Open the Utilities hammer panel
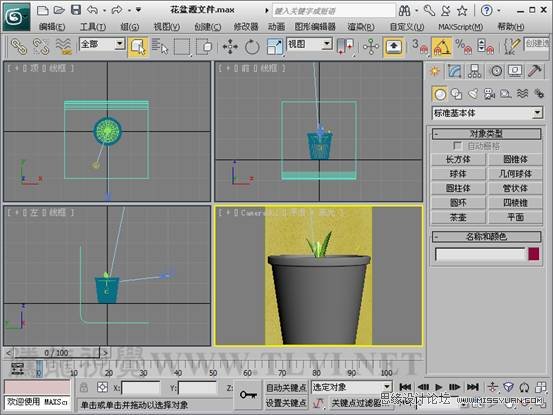This screenshot has width=553, height=415. click(534, 71)
